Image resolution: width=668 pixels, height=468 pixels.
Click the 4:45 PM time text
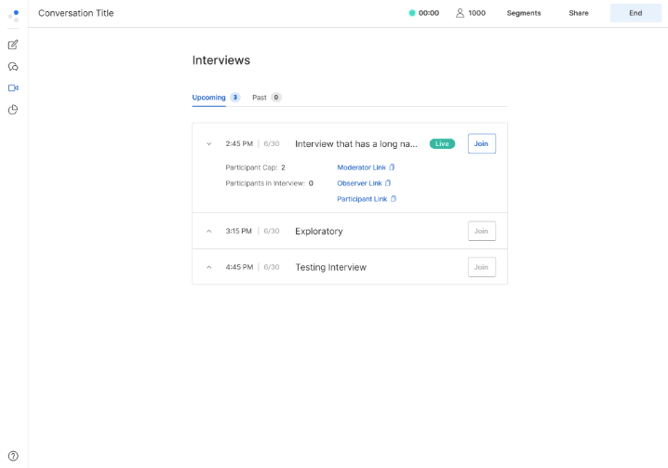click(239, 267)
